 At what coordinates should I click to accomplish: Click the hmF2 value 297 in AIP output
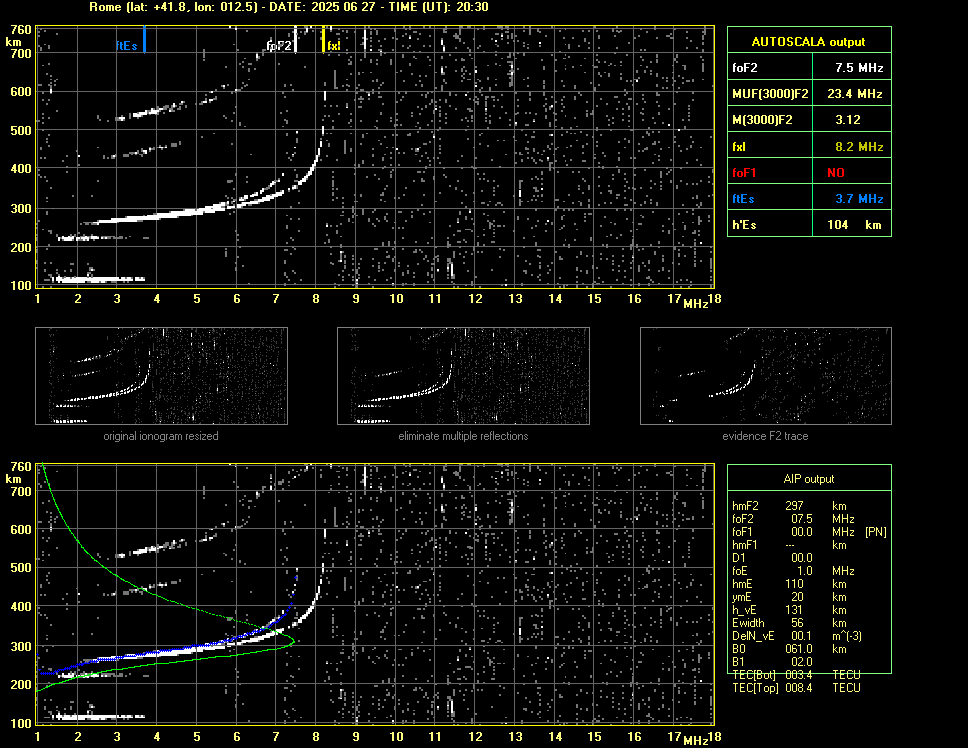[x=794, y=505]
